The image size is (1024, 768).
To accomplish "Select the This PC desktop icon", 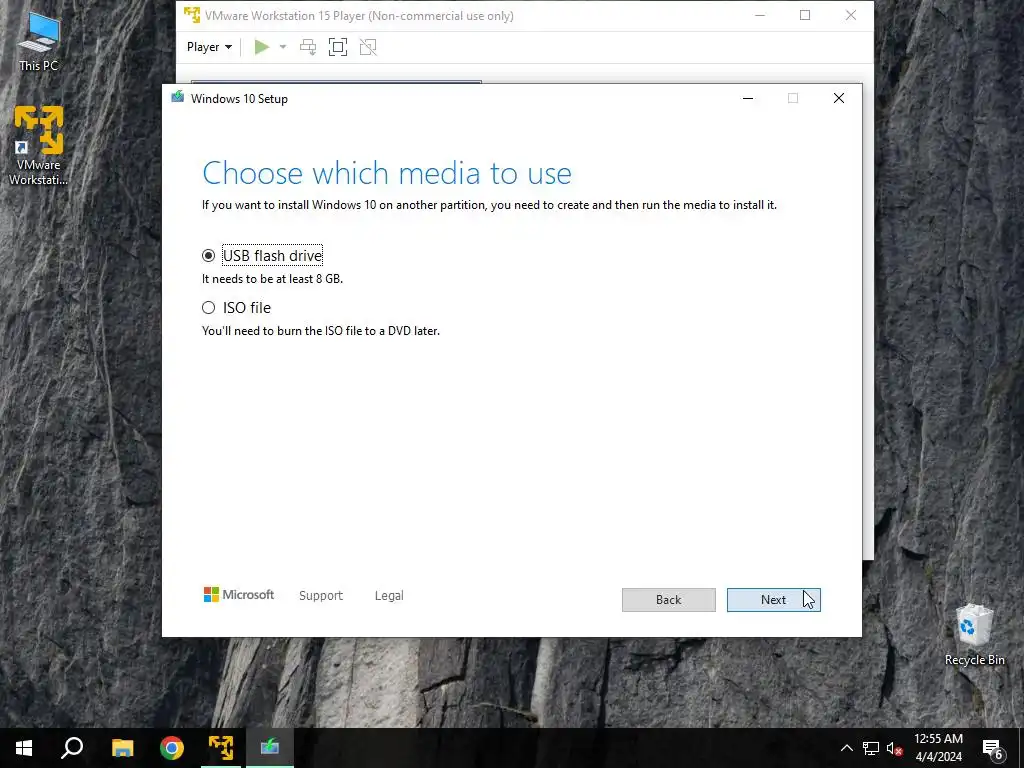I will click(38, 42).
